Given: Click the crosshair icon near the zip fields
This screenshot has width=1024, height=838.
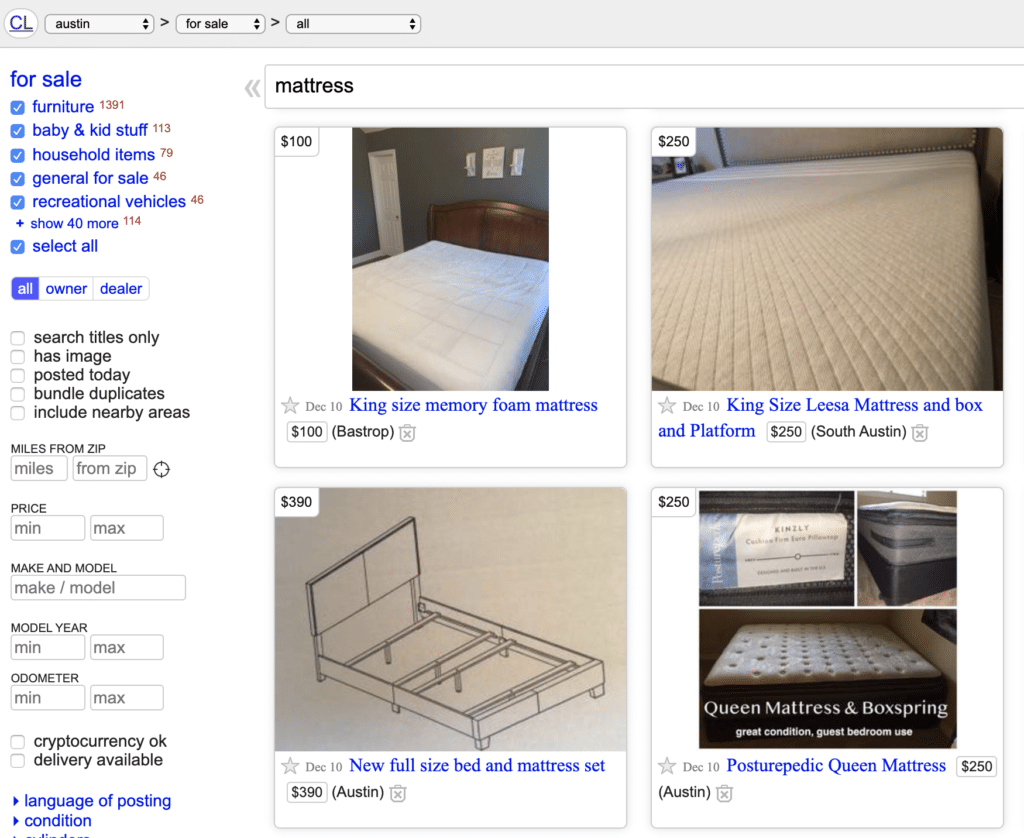Looking at the screenshot, I should point(160,468).
